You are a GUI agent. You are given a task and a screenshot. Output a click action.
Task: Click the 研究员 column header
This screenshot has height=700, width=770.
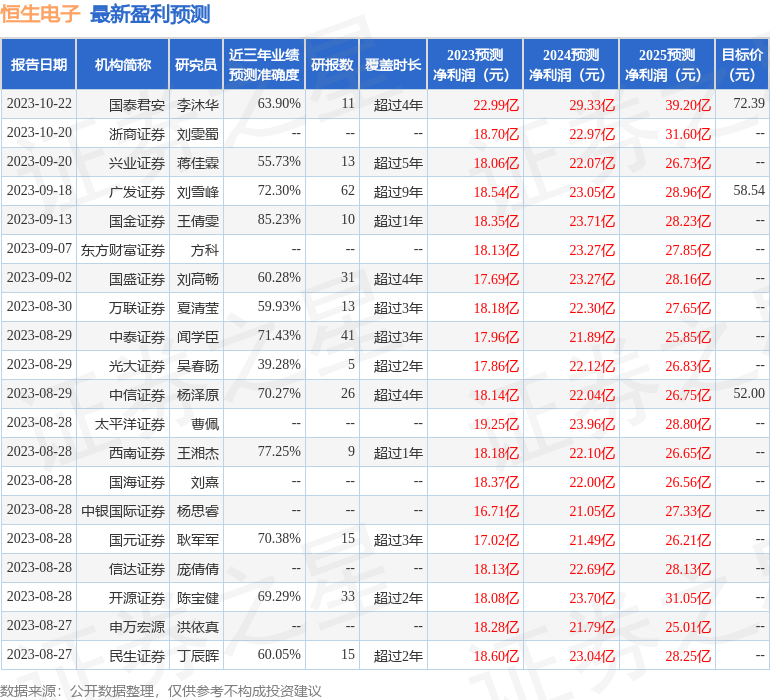(x=196, y=64)
